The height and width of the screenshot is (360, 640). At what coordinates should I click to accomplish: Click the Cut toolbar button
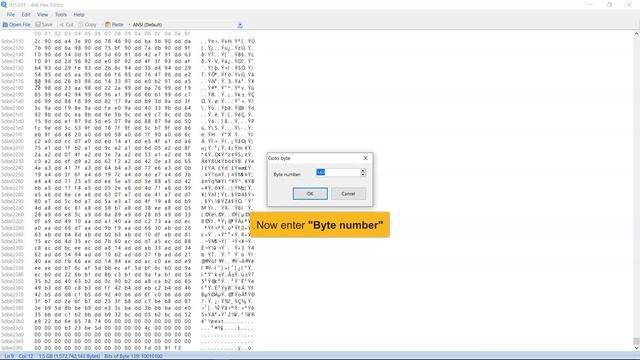pyautogui.click(x=67, y=24)
